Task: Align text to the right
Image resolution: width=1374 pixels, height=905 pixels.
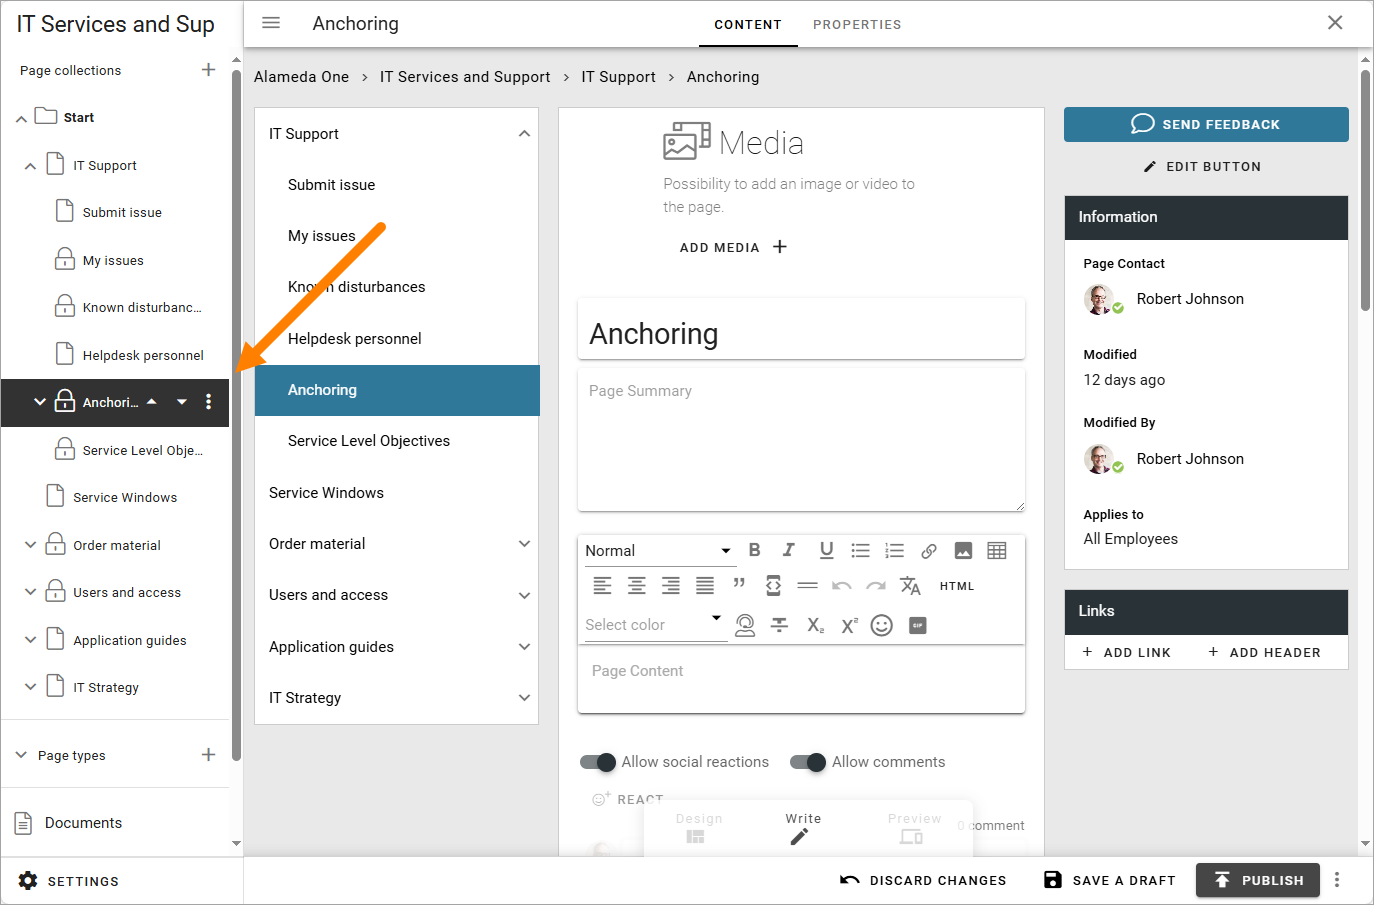Action: tap(670, 586)
